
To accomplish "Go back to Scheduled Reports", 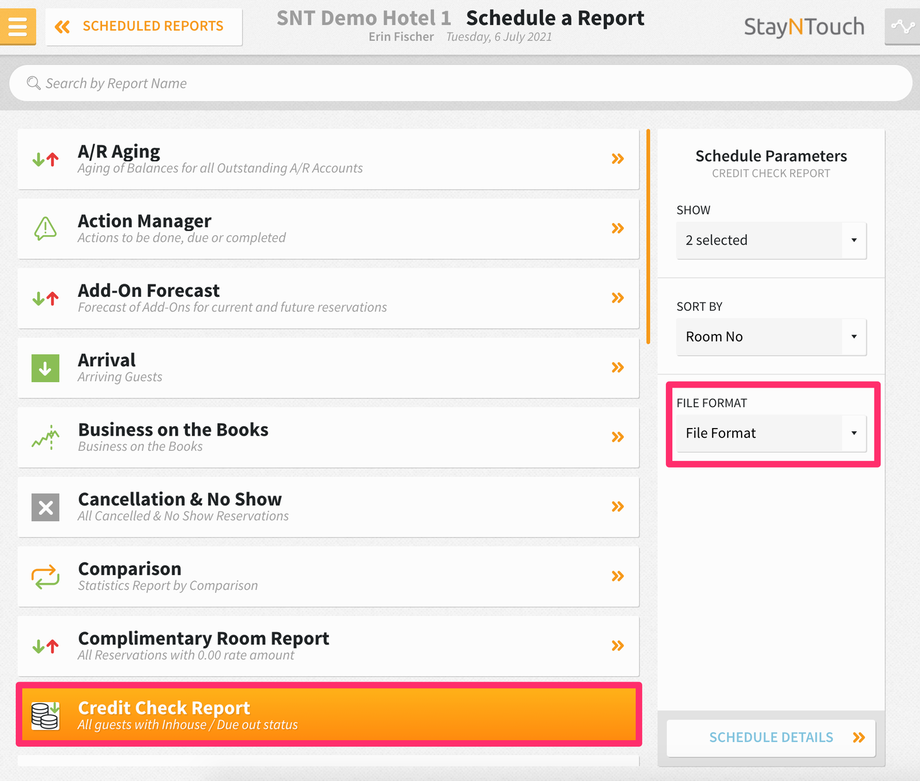I will click(x=144, y=26).
